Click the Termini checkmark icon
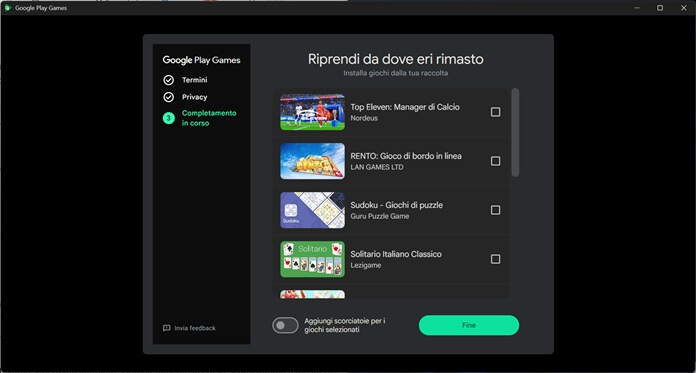The width and height of the screenshot is (696, 373). (169, 80)
